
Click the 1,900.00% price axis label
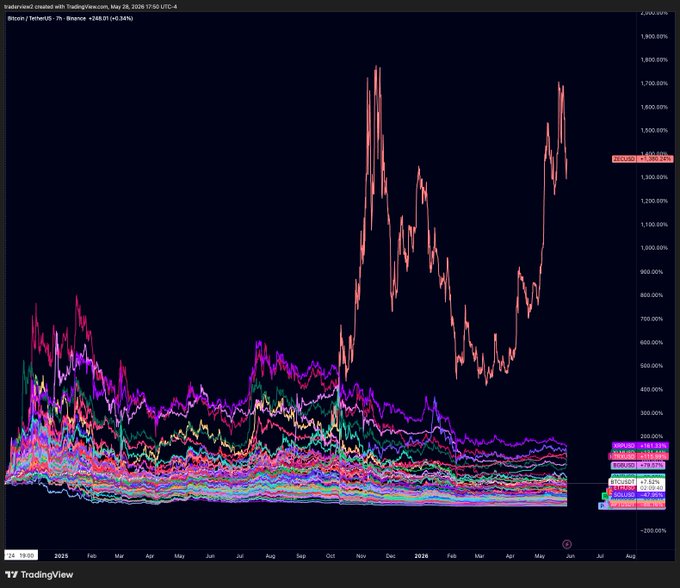click(x=654, y=36)
